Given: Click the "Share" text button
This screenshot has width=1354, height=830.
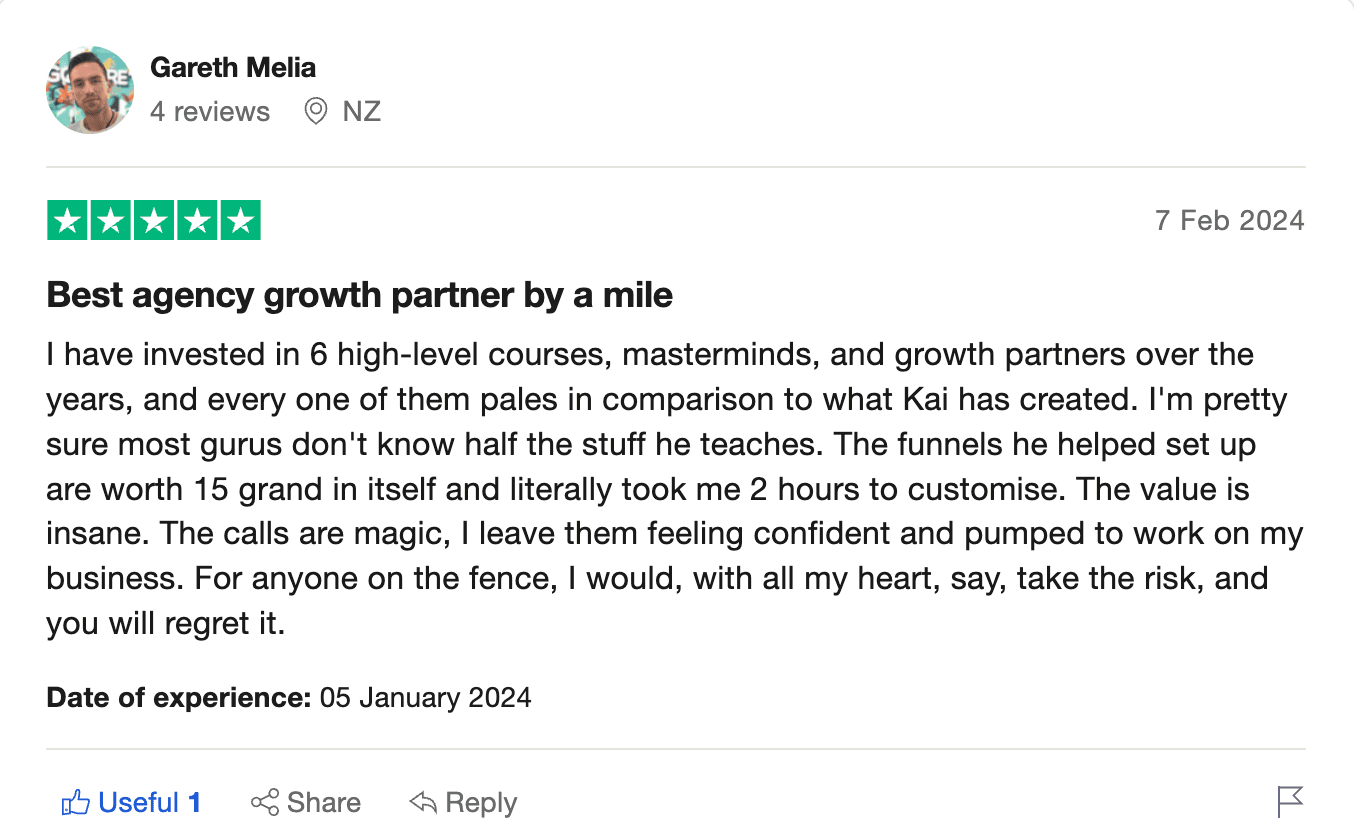Looking at the screenshot, I should click(324, 802).
